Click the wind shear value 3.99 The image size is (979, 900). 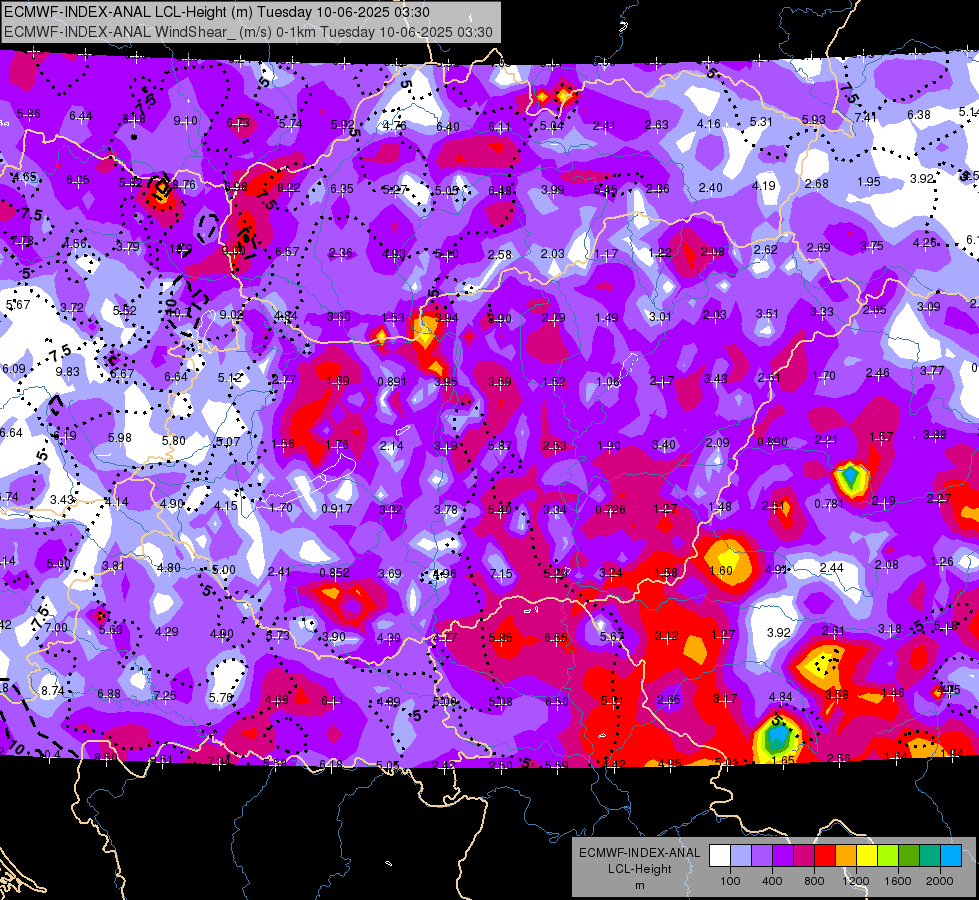553,190
